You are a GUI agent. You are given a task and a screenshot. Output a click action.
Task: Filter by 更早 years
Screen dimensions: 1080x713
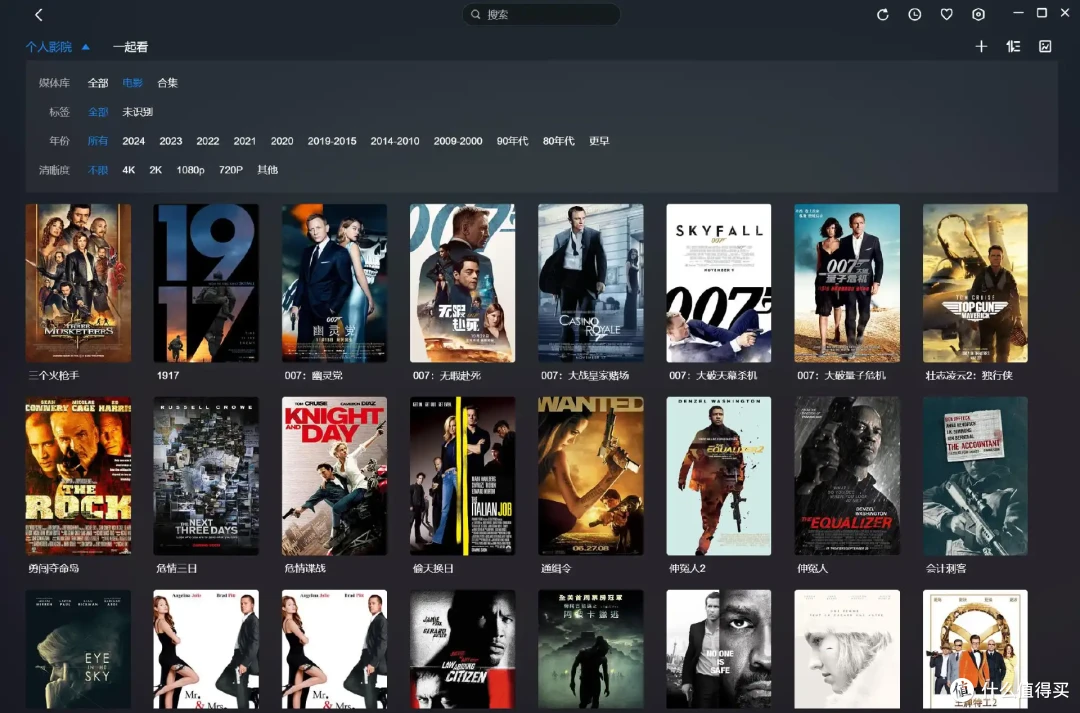599,141
